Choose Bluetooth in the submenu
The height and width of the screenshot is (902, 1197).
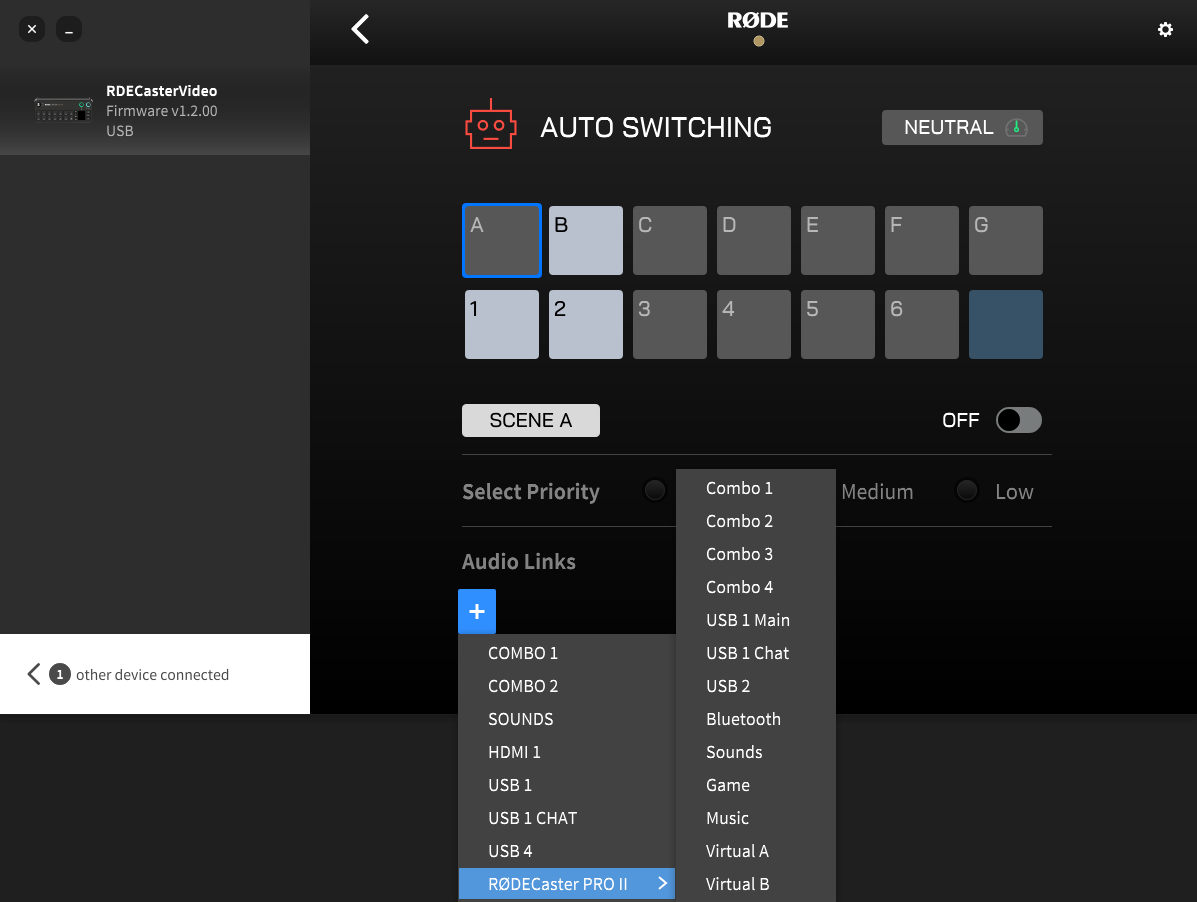click(743, 719)
